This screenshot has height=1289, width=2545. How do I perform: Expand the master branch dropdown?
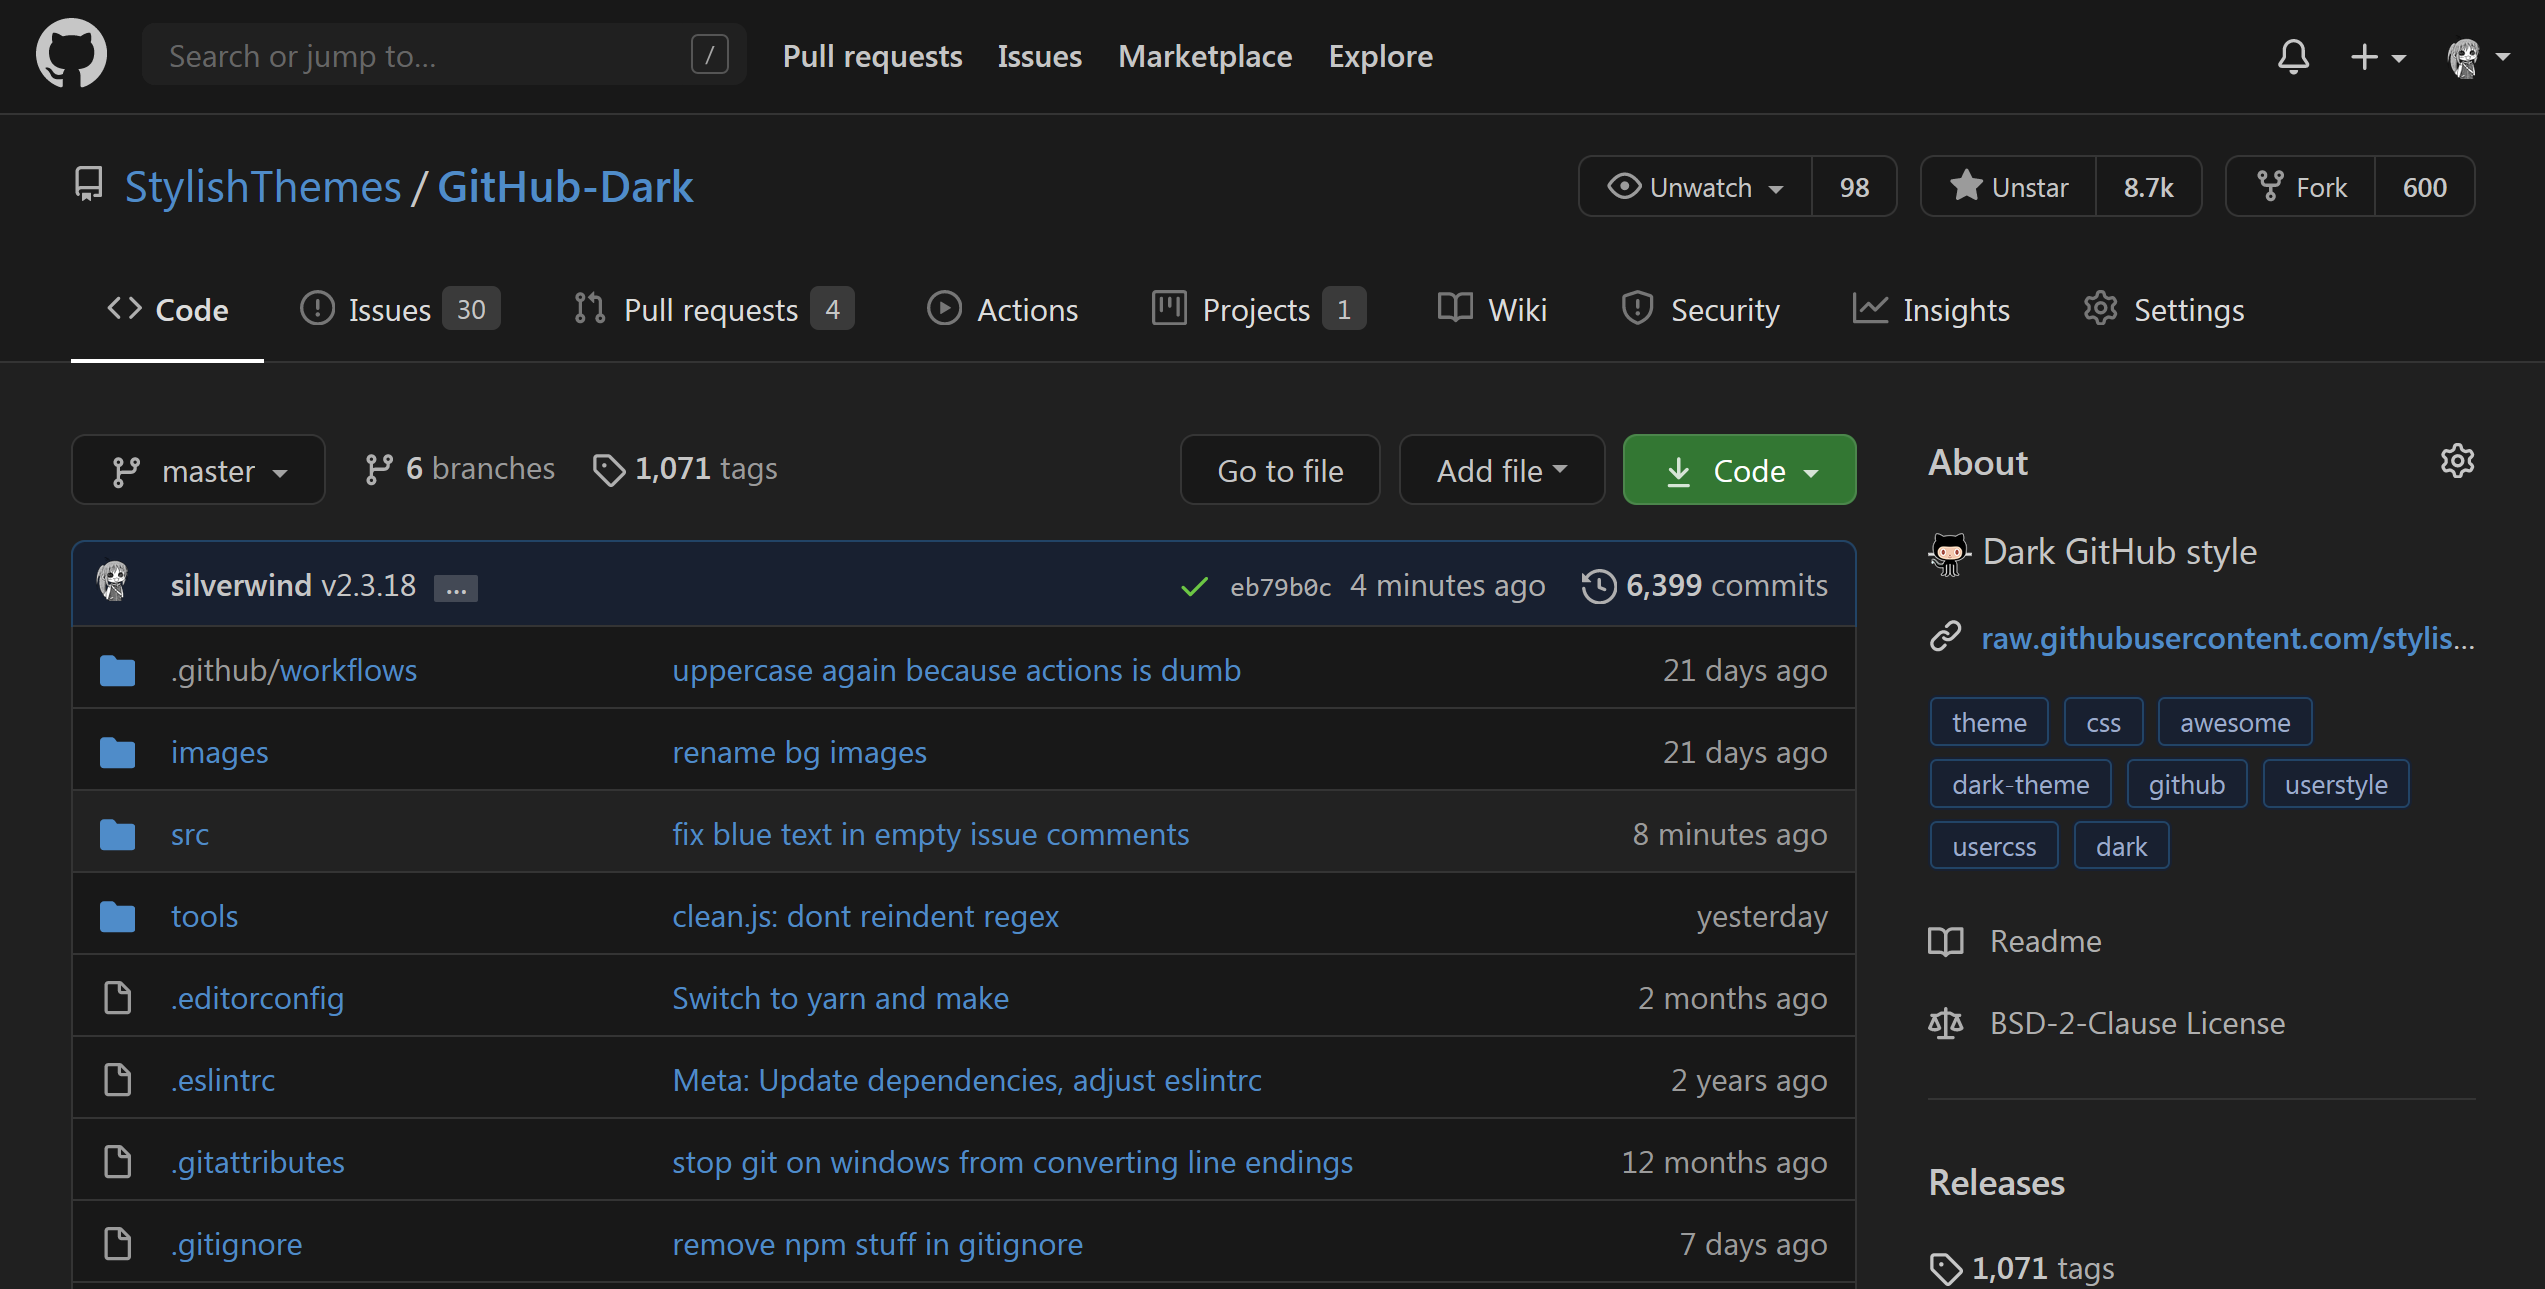click(x=196, y=469)
